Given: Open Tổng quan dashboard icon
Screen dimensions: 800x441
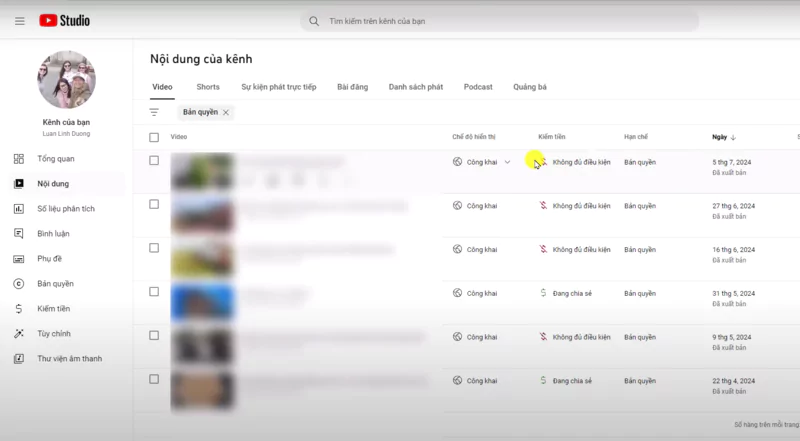Looking at the screenshot, I should click(19, 159).
